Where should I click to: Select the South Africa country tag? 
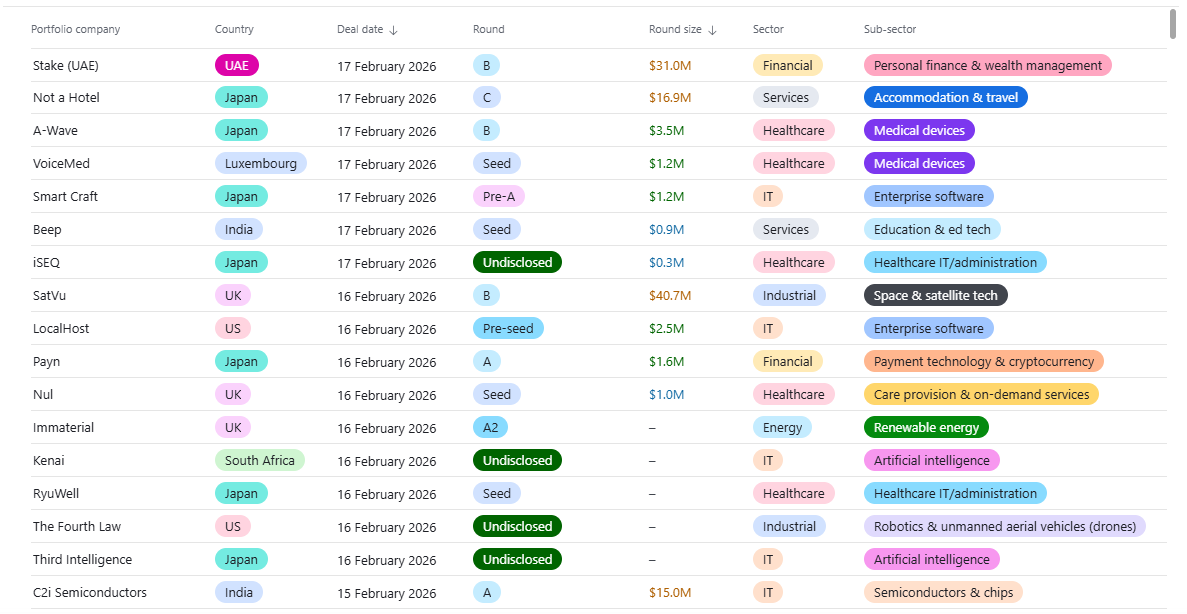260,461
